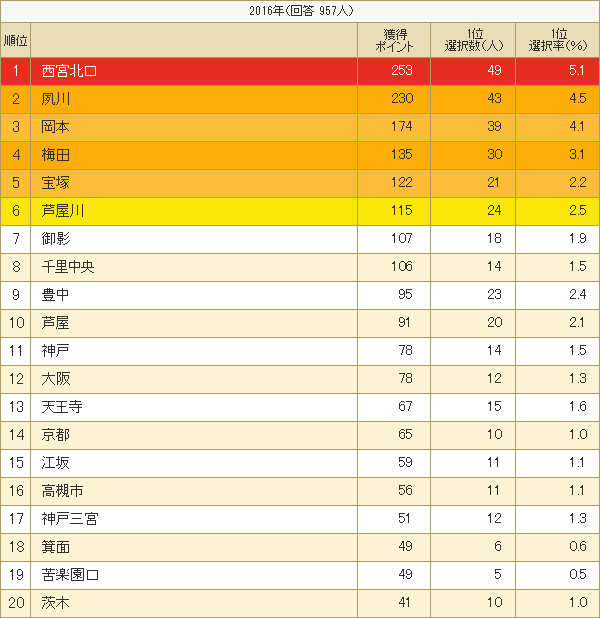Click the 宝塚 station name
Viewport: 600px width, 618px height.
(56, 183)
